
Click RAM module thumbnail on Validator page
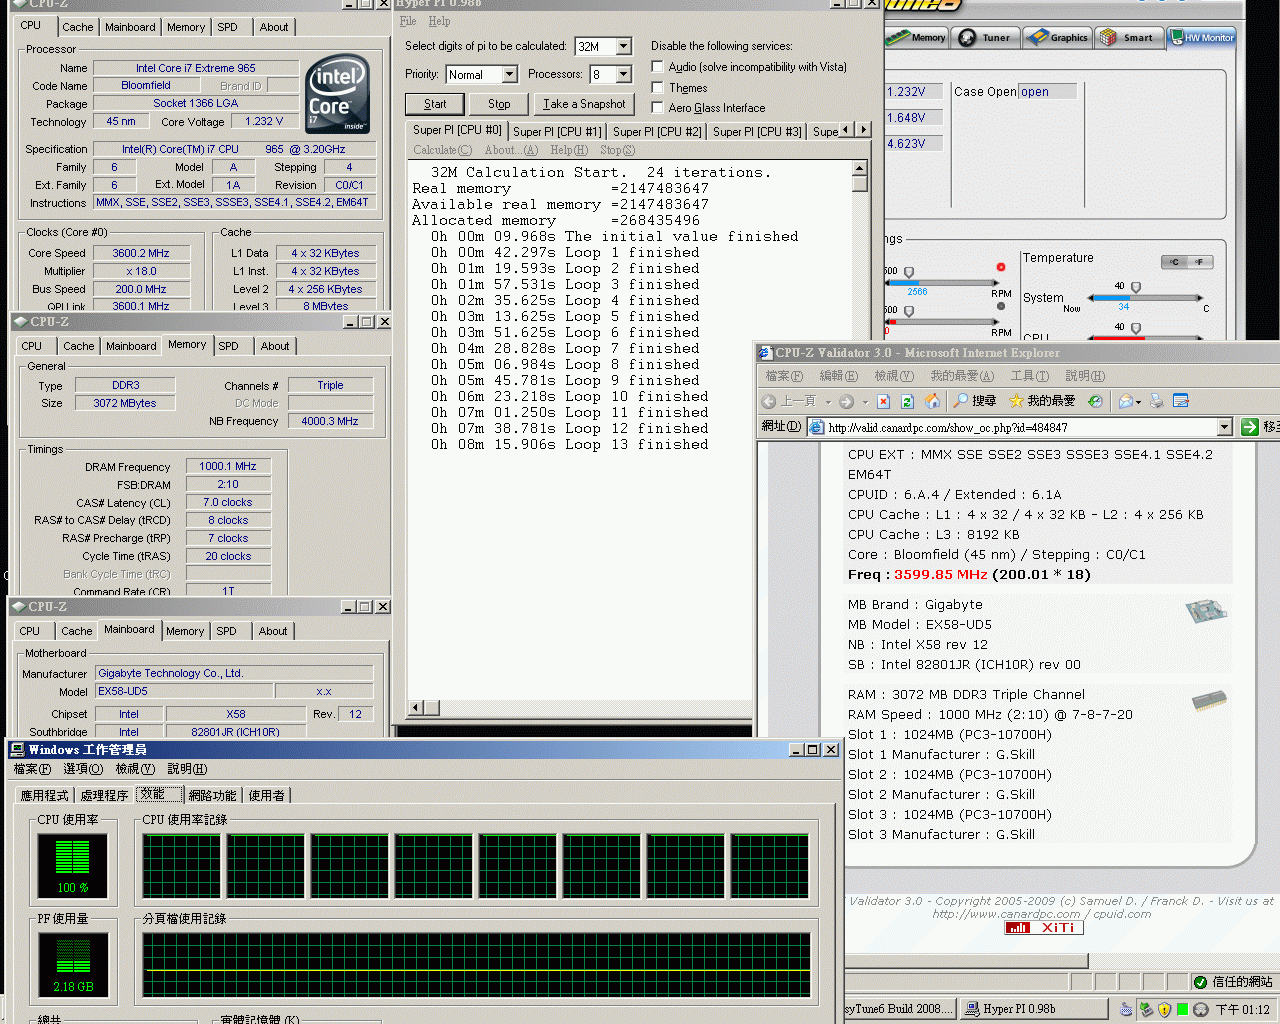tap(1210, 700)
